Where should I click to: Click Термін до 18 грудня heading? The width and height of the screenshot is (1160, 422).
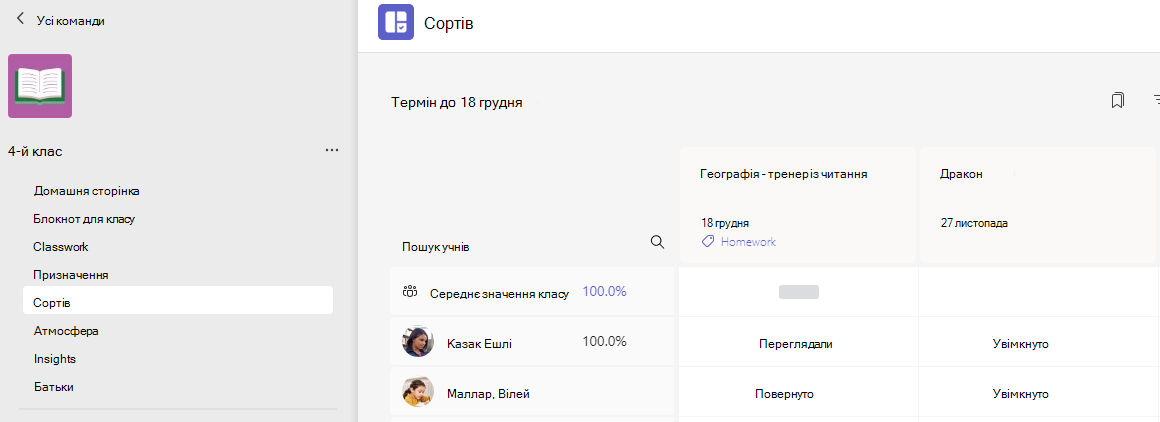click(x=456, y=103)
